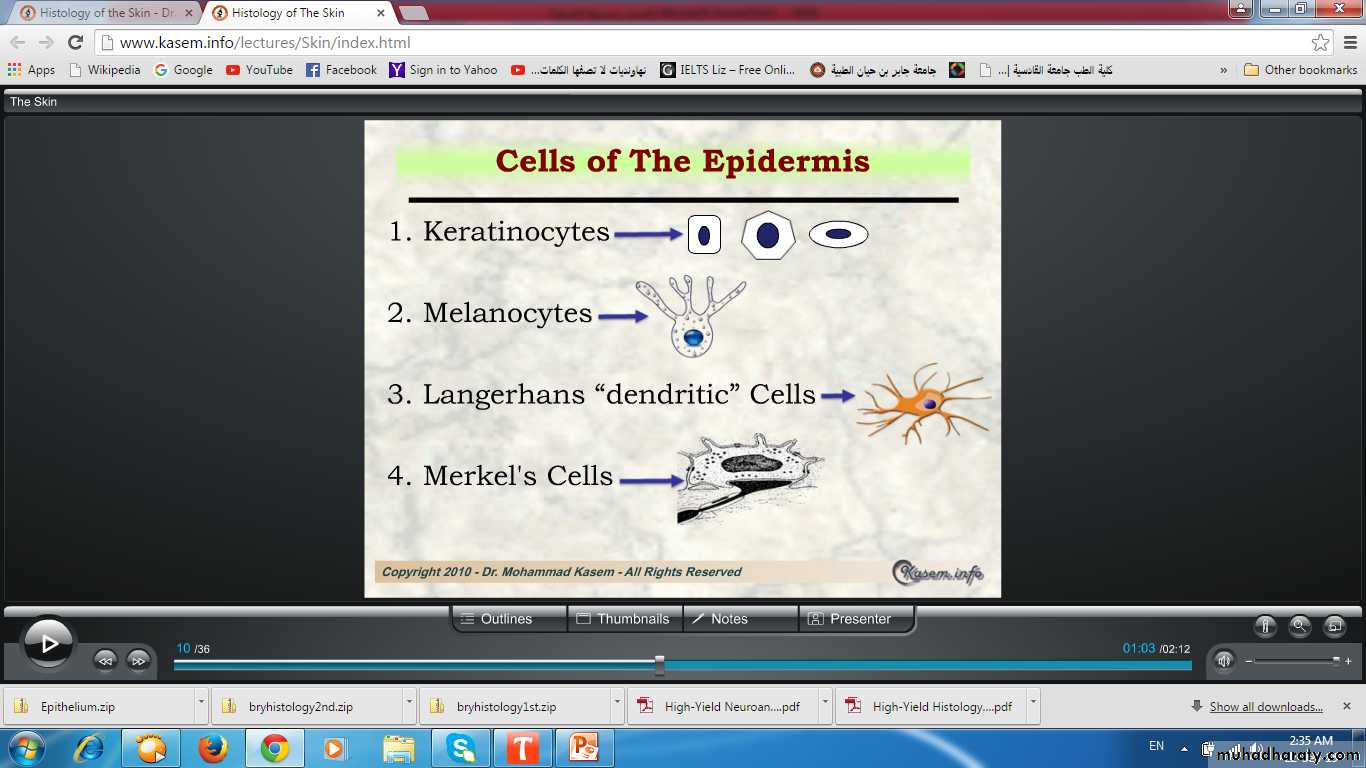
Task: Open Firefox from the Windows taskbar
Action: click(212, 748)
